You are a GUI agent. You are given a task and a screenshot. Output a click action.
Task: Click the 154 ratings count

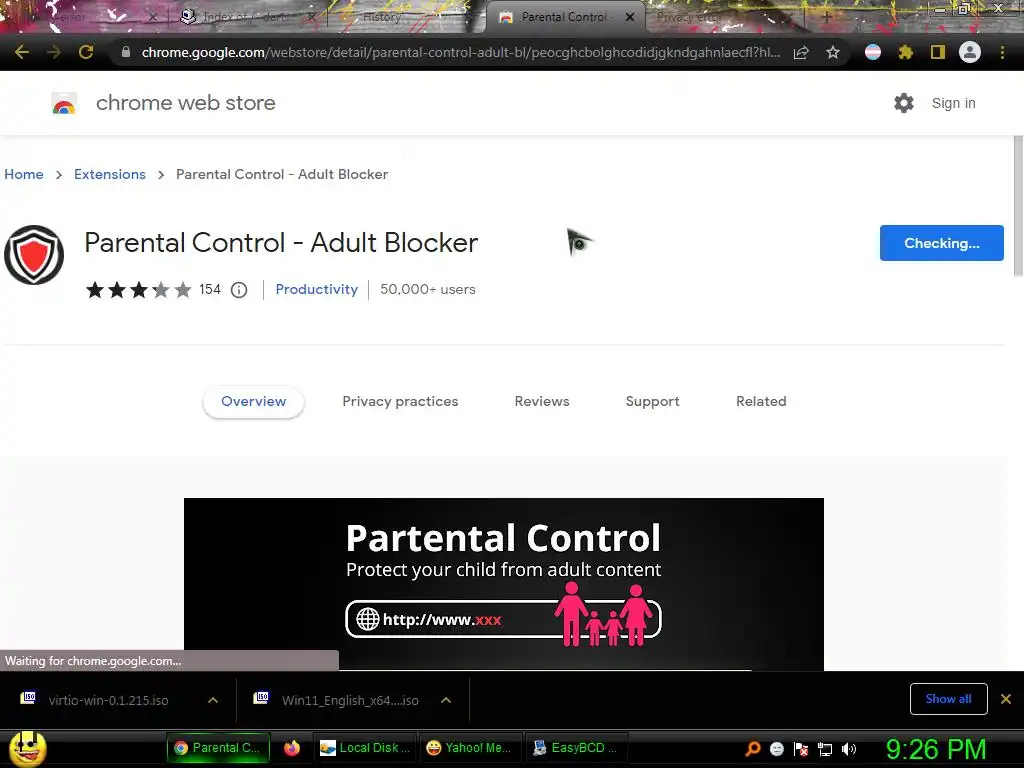click(210, 289)
